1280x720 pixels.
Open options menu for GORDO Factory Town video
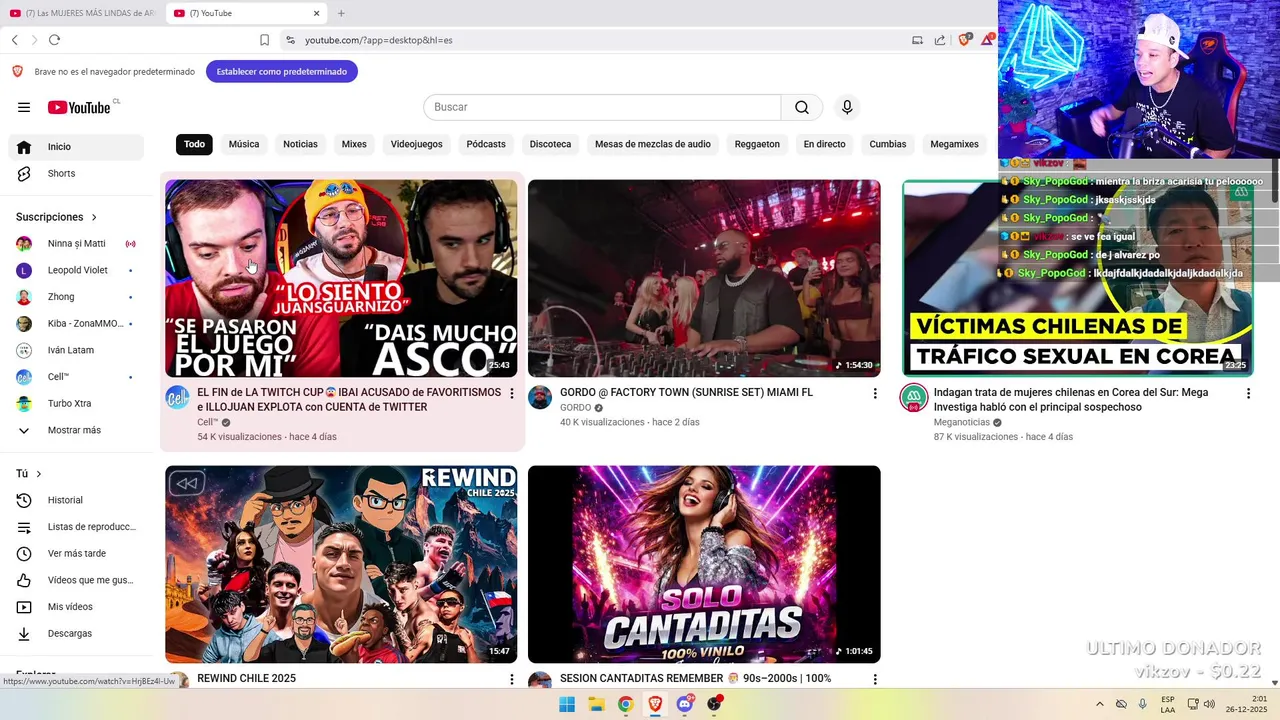(x=875, y=394)
